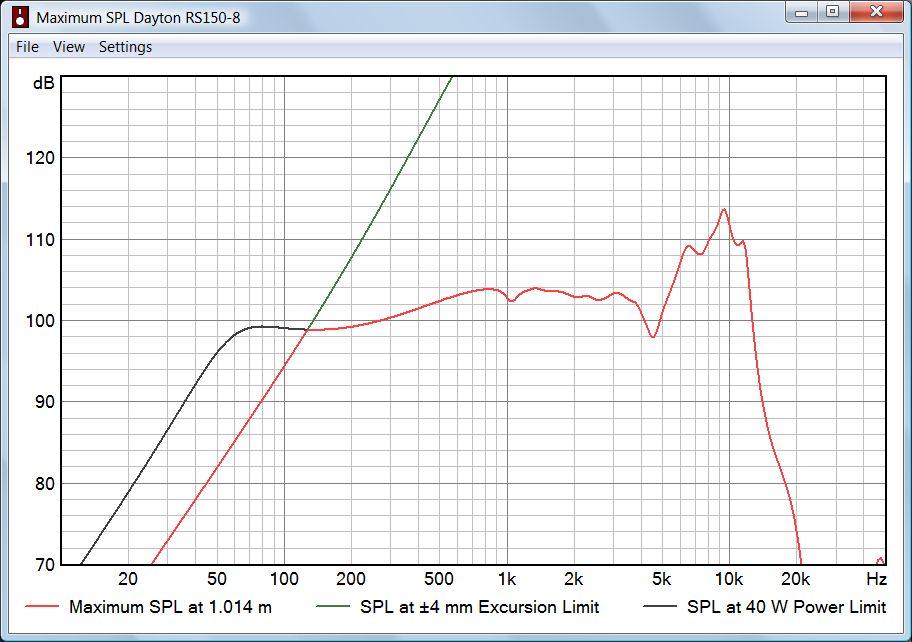Click the red curve dip near 5 kHz
912x642 pixels.
[x=653, y=336]
